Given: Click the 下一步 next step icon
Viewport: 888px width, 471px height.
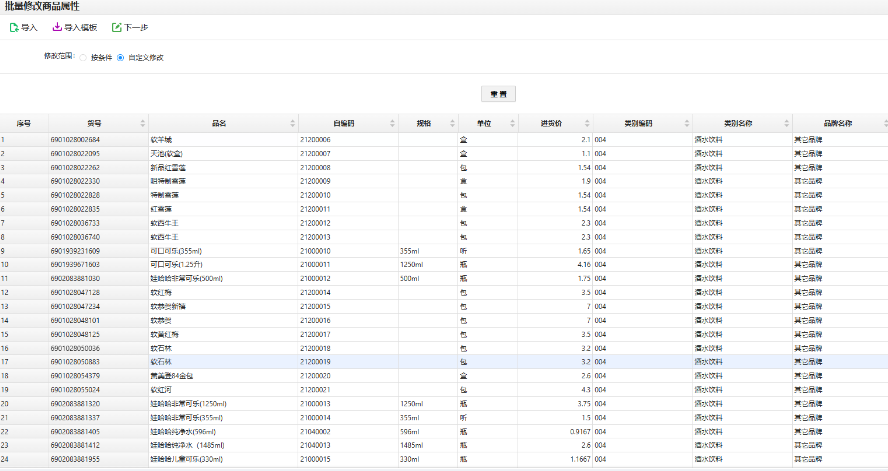Looking at the screenshot, I should pyautogui.click(x=117, y=27).
